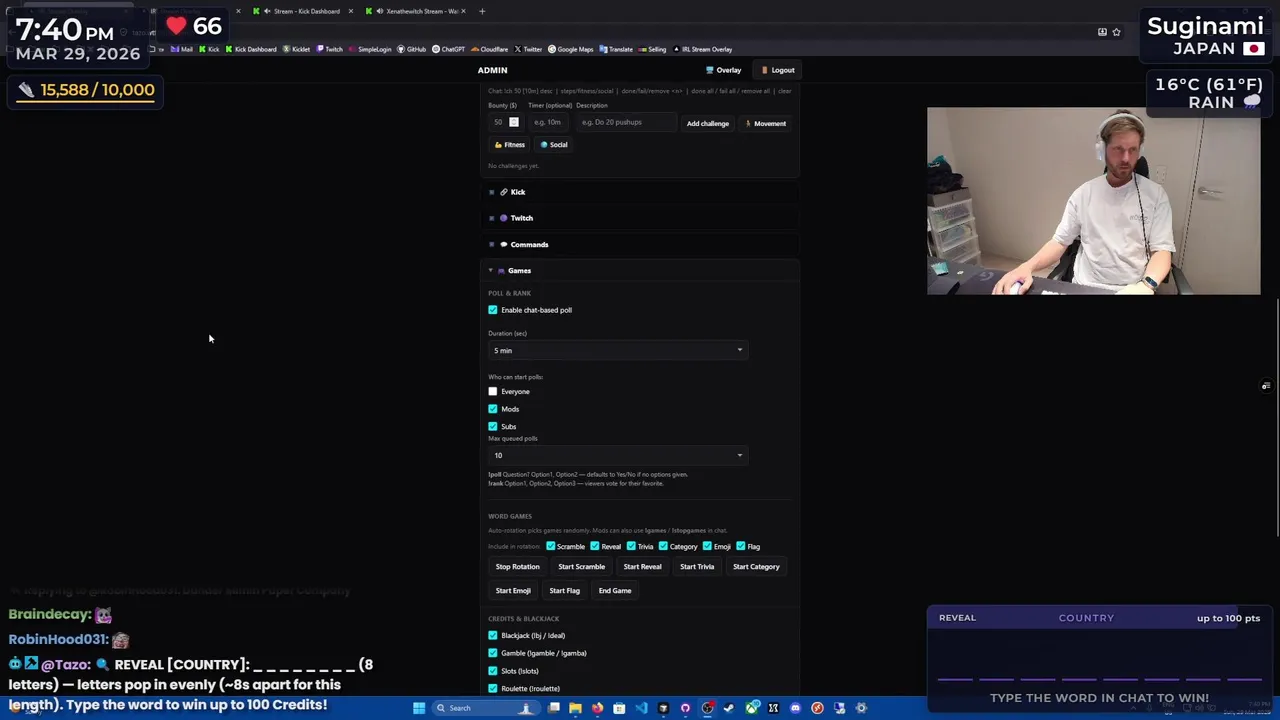Open Windows Start menu

pos(419,708)
